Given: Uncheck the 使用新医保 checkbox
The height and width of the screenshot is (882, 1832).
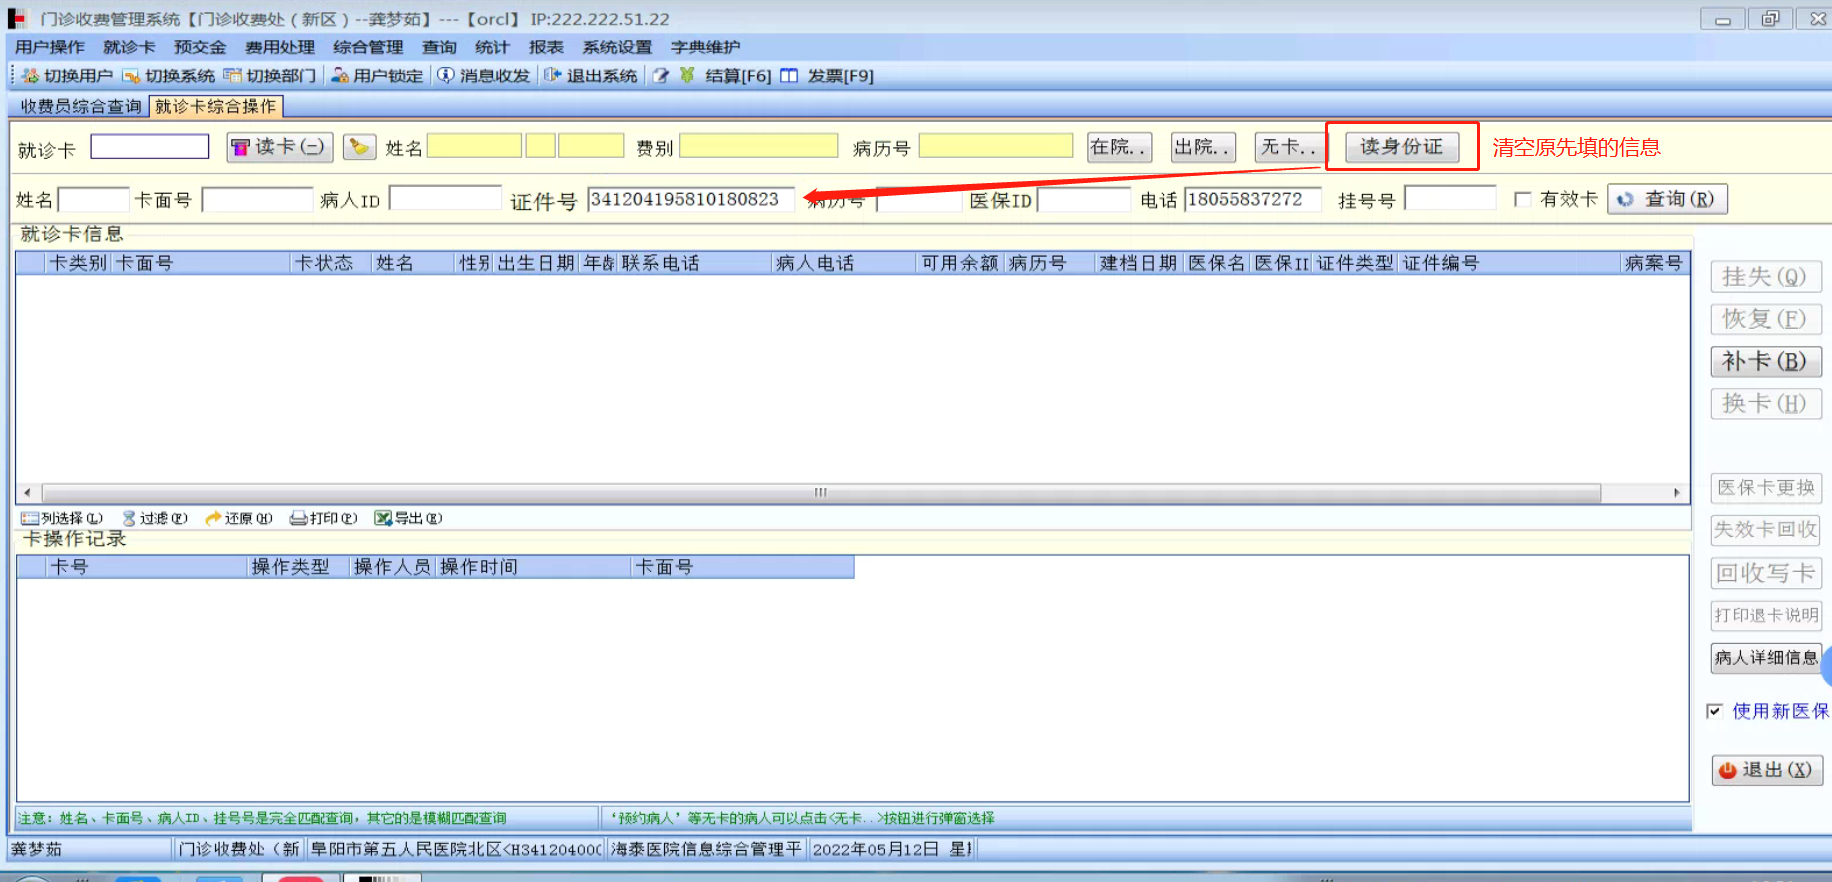Looking at the screenshot, I should click(1714, 711).
